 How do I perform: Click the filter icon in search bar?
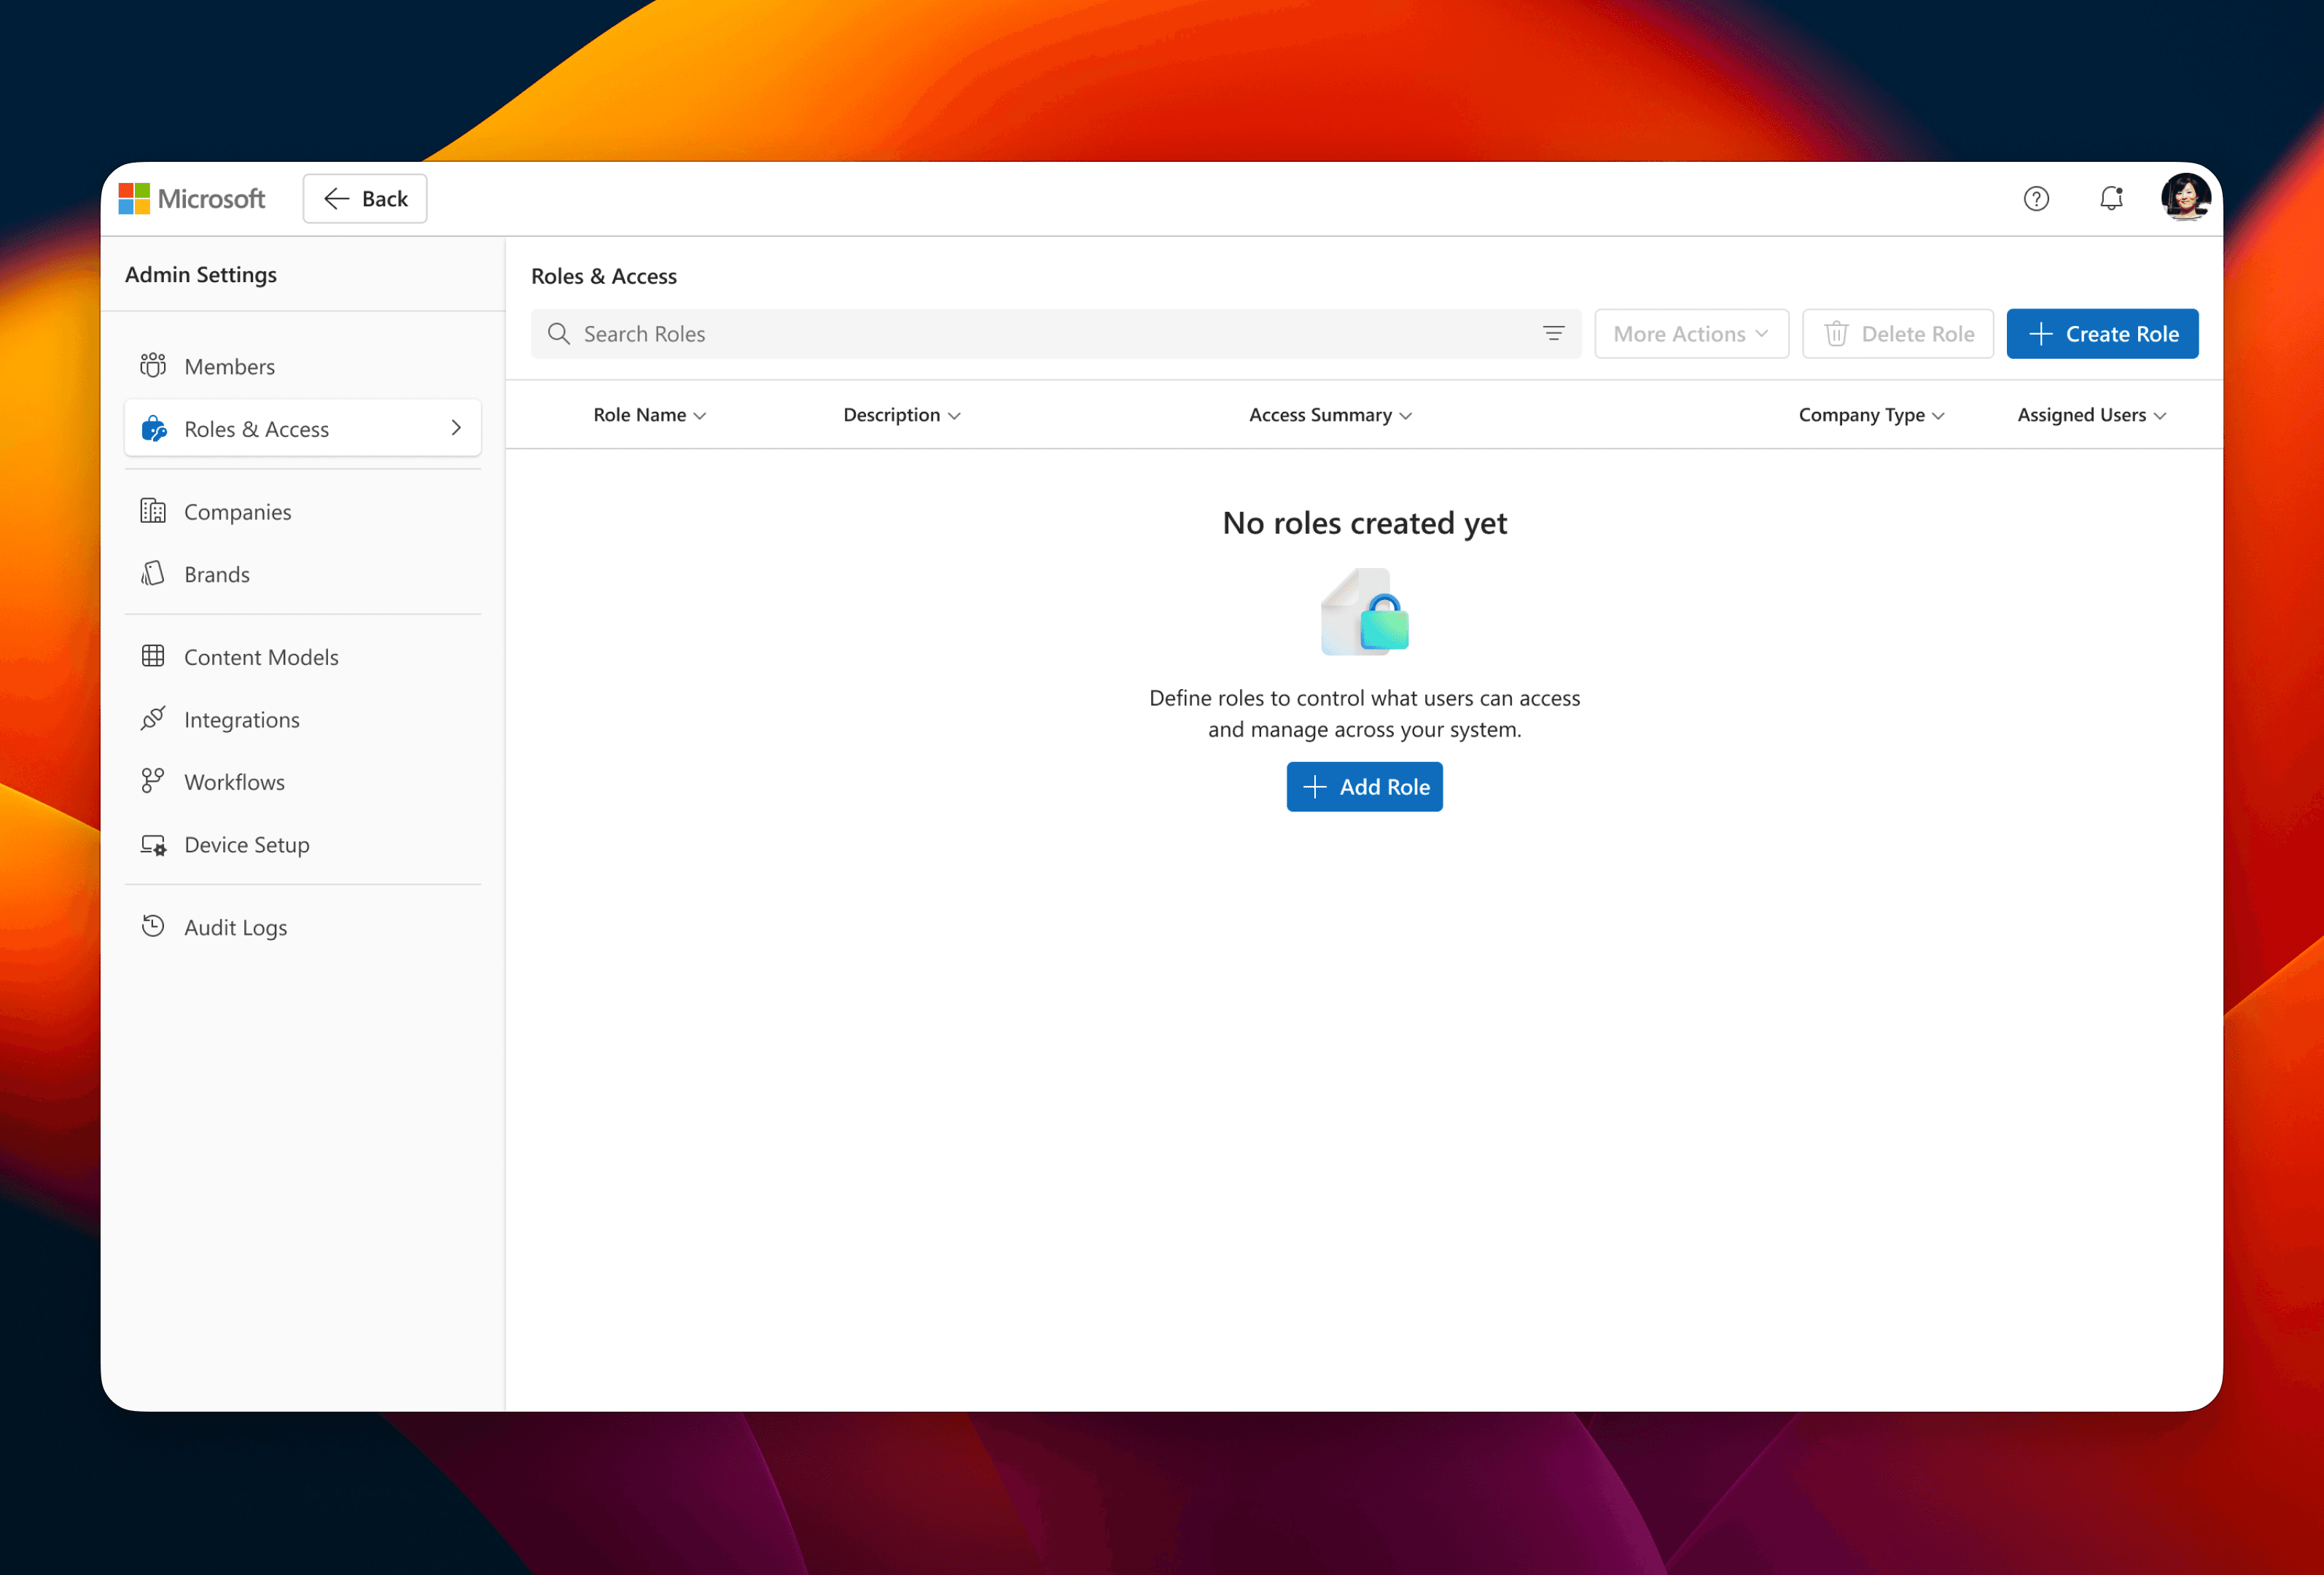click(x=1553, y=334)
